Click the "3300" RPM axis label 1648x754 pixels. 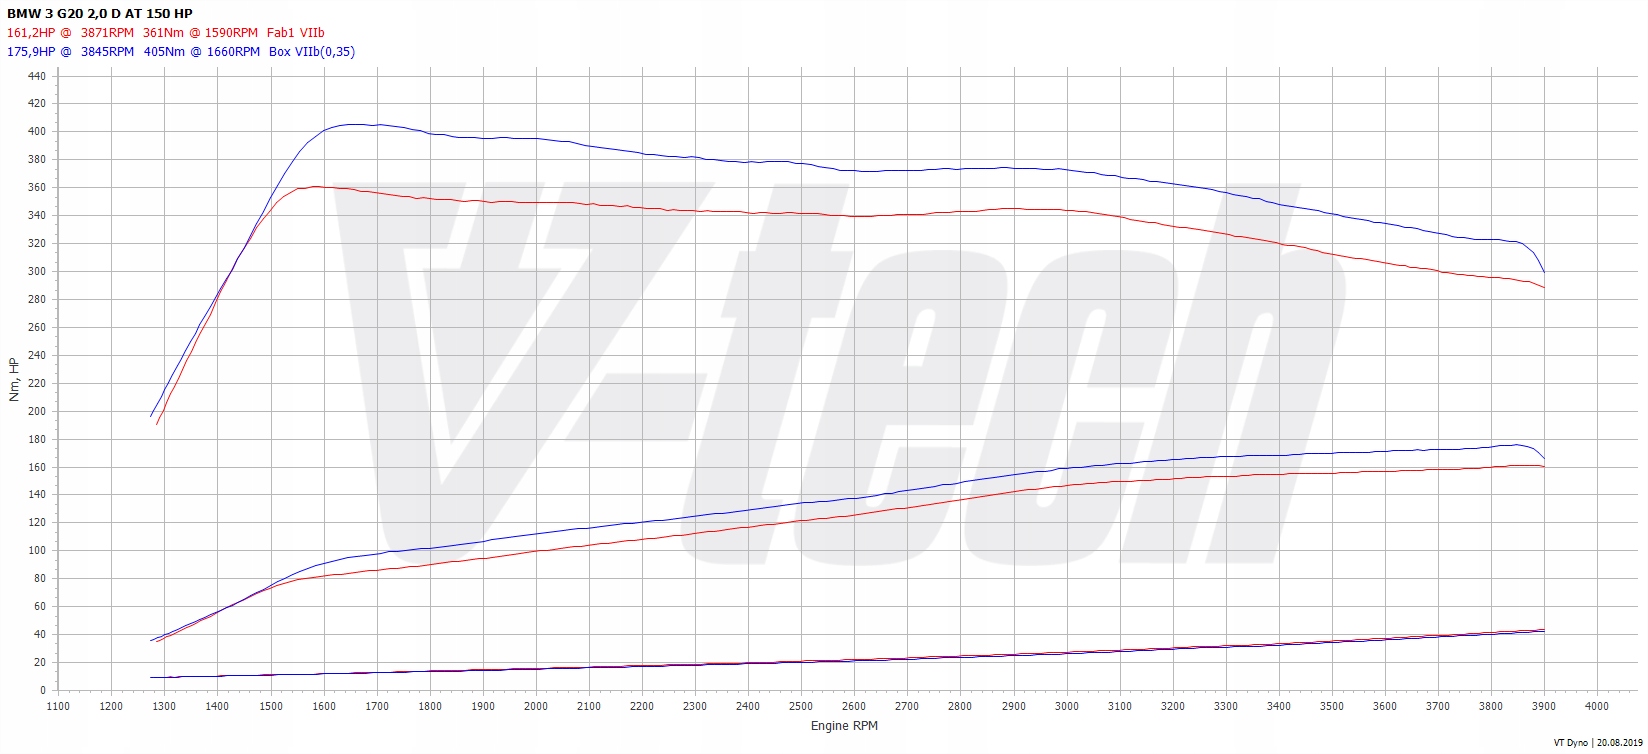pyautogui.click(x=1225, y=707)
